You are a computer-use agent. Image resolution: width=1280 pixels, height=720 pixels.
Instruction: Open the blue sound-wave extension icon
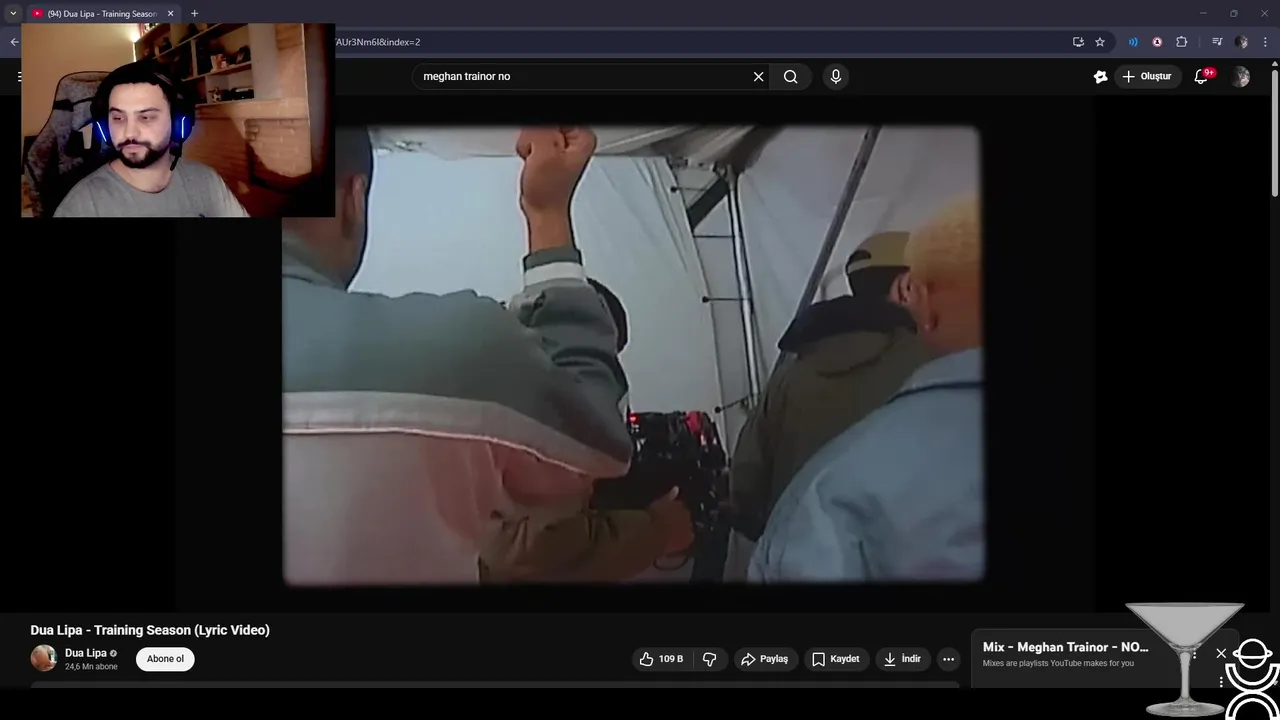(1133, 42)
